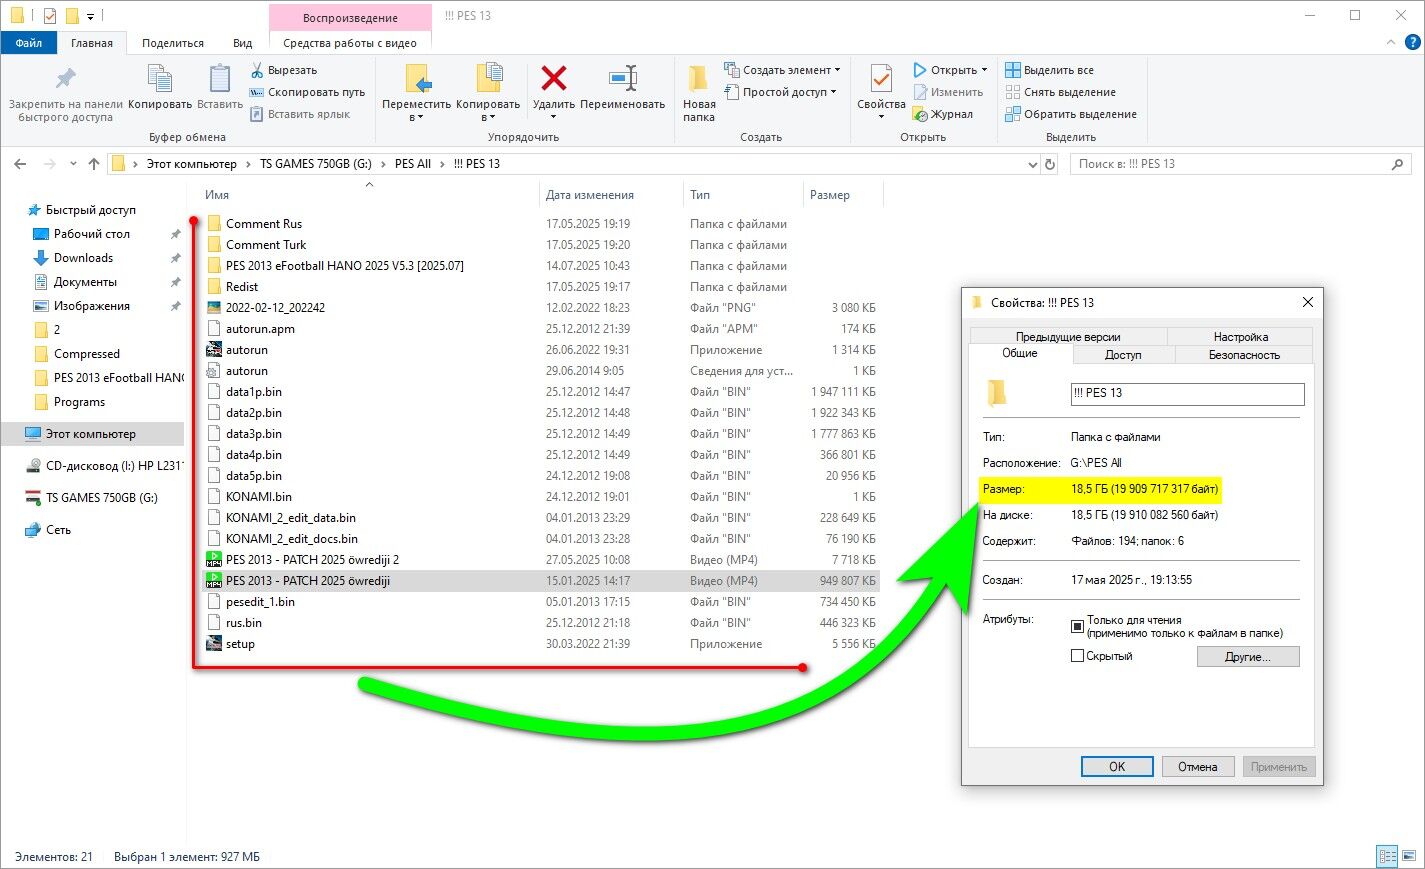Toggle Только для чтения checkbox
The image size is (1425, 869).
(x=1077, y=626)
